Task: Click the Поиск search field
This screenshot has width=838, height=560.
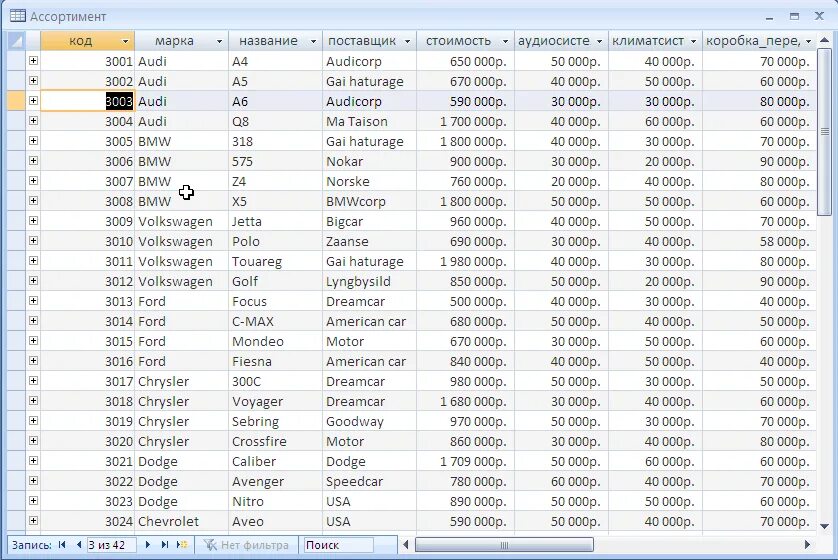Action: tap(338, 545)
